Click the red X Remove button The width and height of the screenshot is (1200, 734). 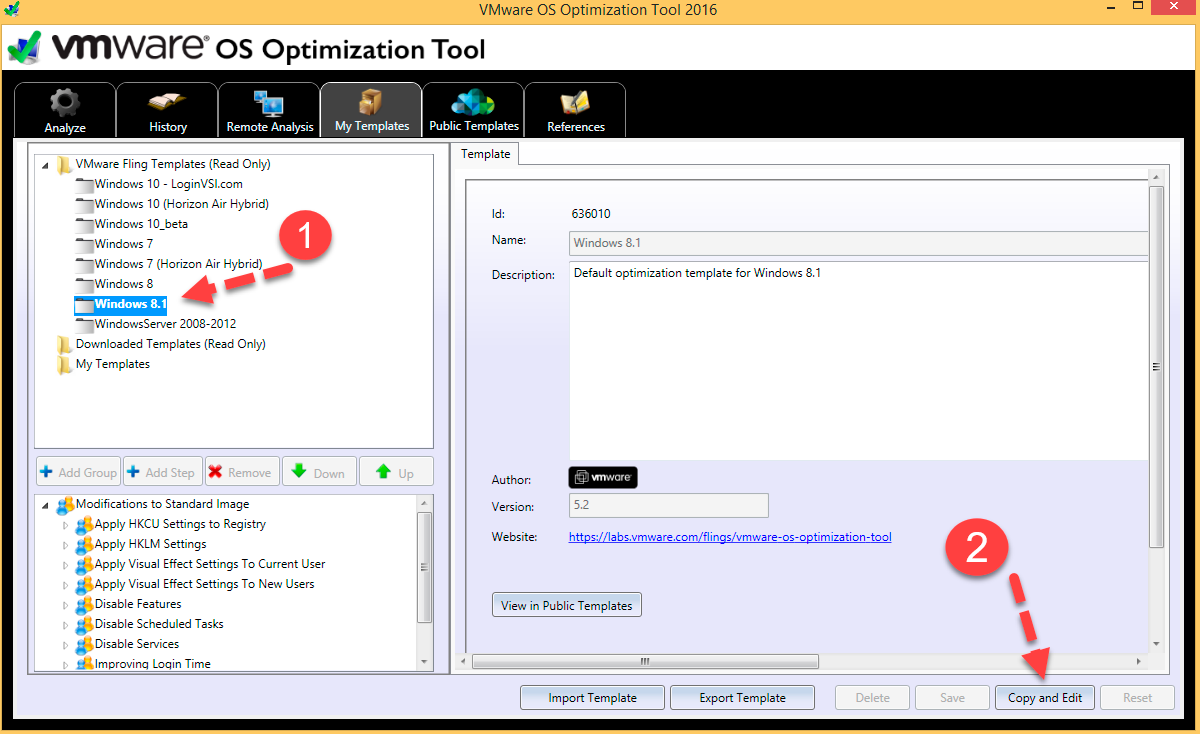[240, 472]
